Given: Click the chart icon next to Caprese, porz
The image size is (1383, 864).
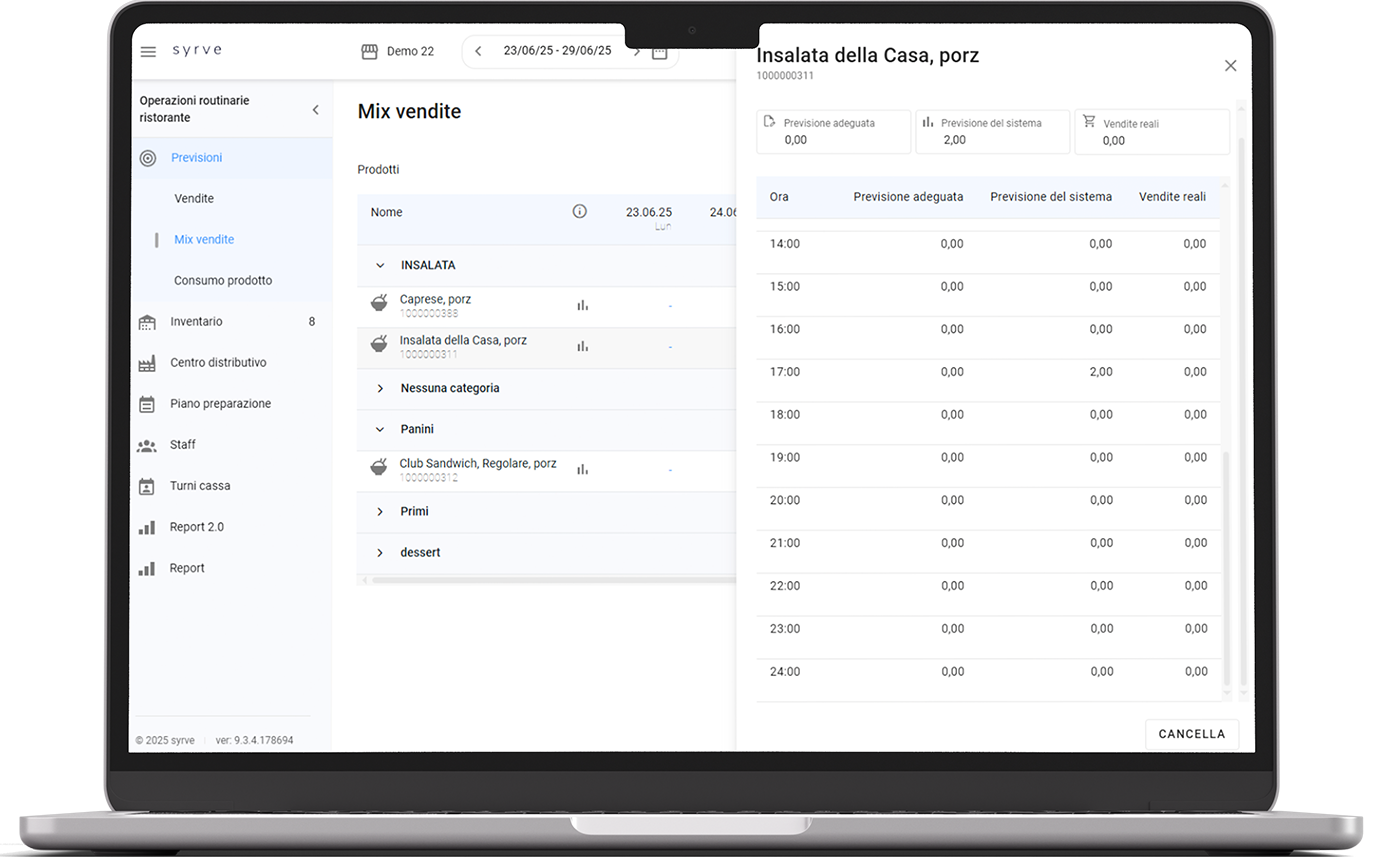Looking at the screenshot, I should [583, 305].
